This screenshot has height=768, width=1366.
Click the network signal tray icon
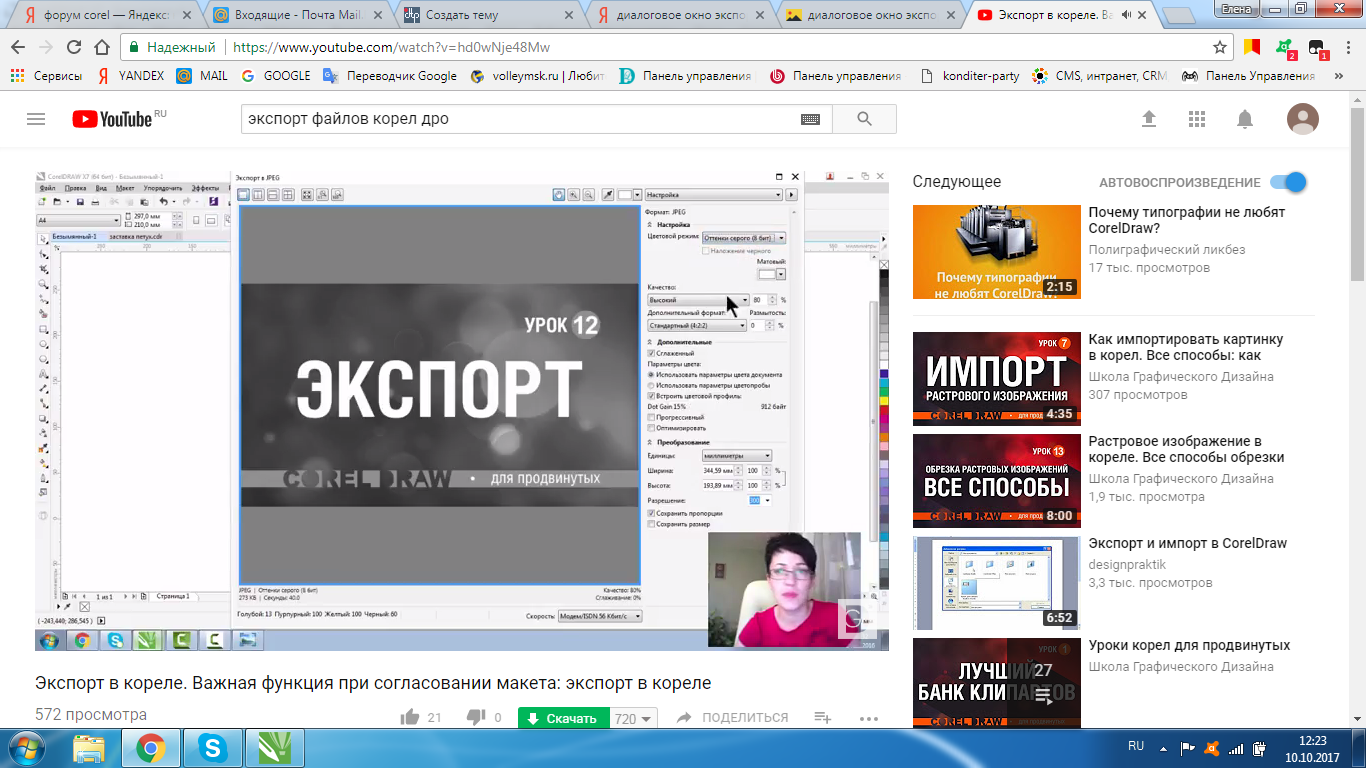pos(1236,748)
